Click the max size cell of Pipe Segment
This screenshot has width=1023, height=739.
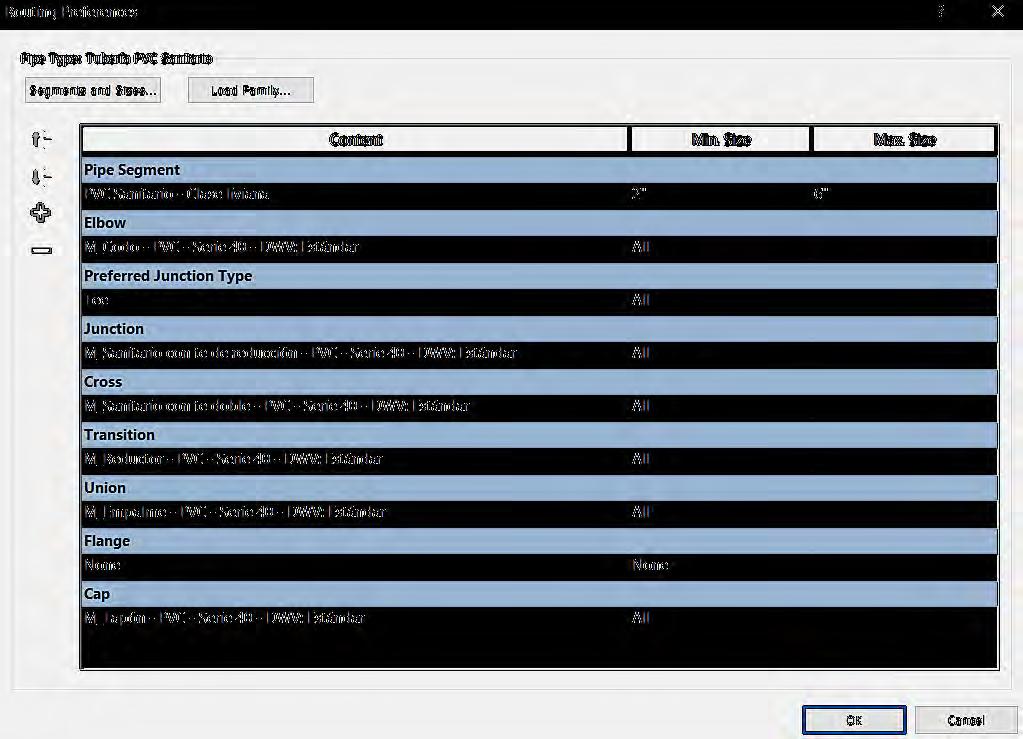point(904,194)
